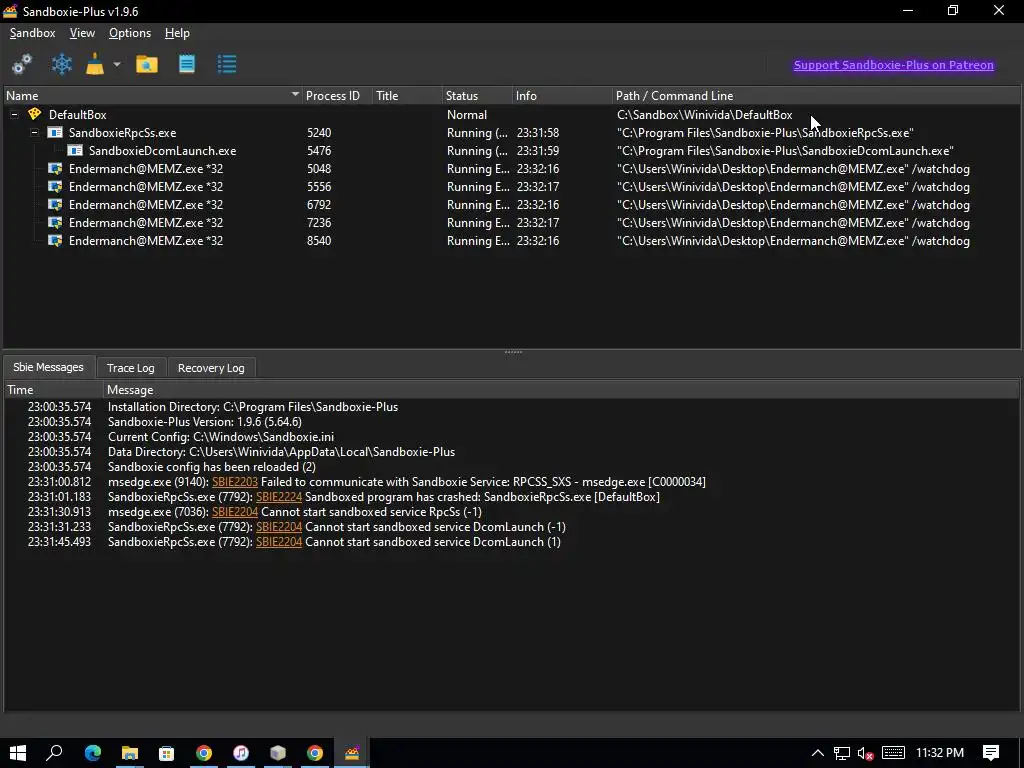Viewport: 1024px width, 768px height.
Task: Click the 'Current Config: C:\Windows\Sandboxie.ini' message
Action: point(221,437)
